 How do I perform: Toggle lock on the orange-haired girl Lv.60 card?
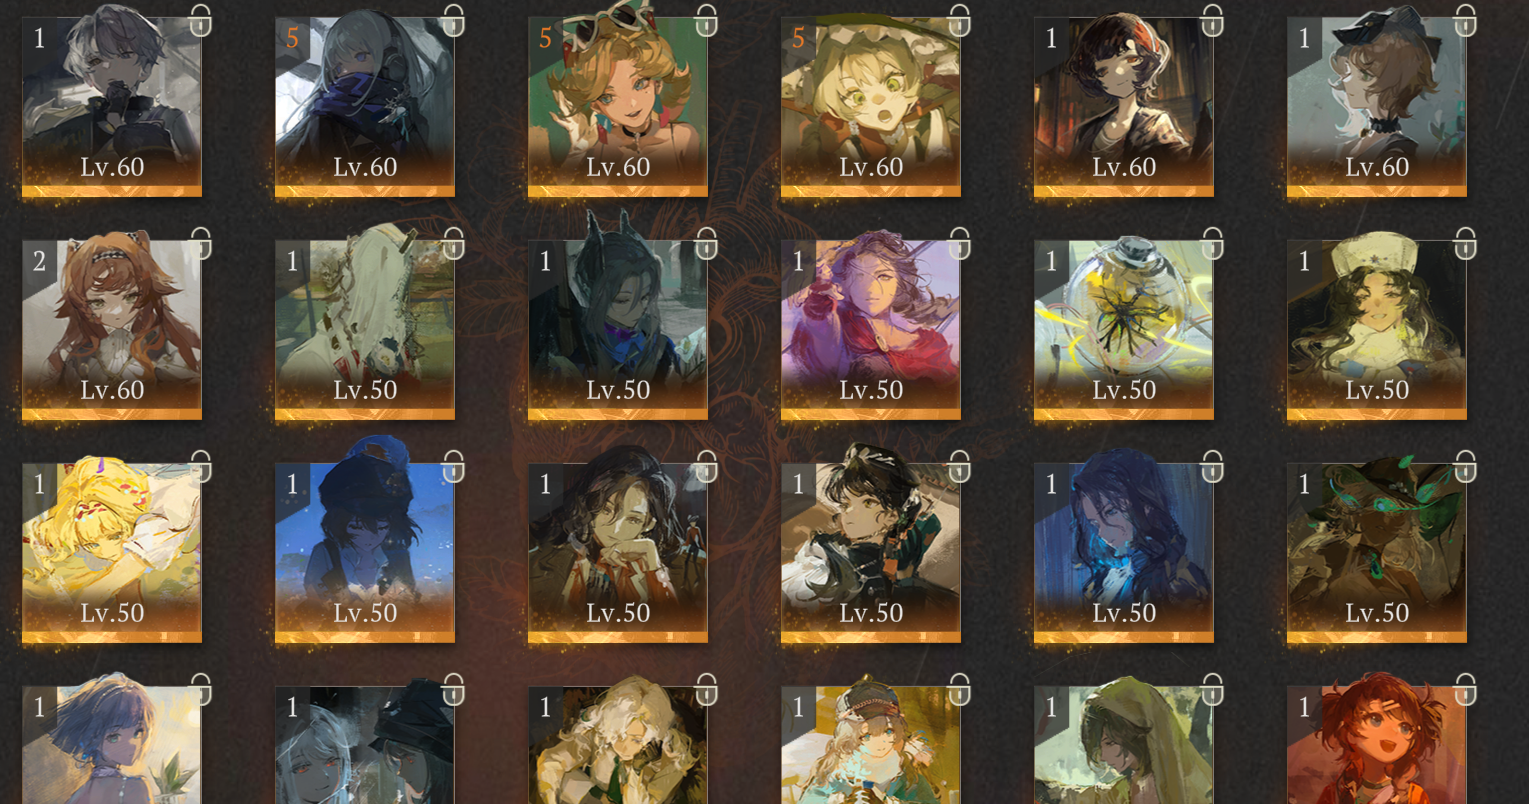[200, 242]
